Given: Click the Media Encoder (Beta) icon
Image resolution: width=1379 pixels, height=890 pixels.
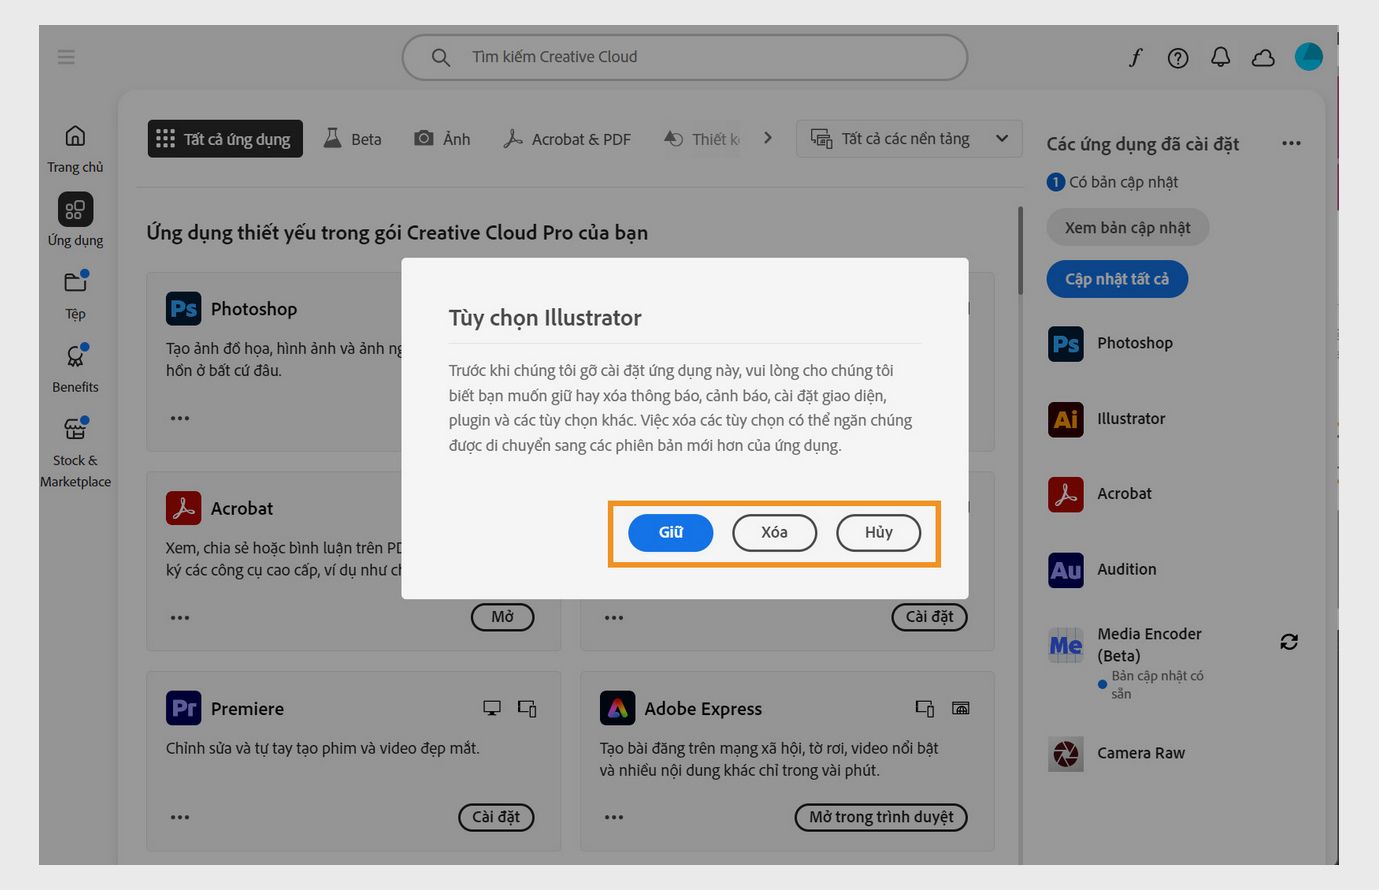Looking at the screenshot, I should pos(1066,645).
